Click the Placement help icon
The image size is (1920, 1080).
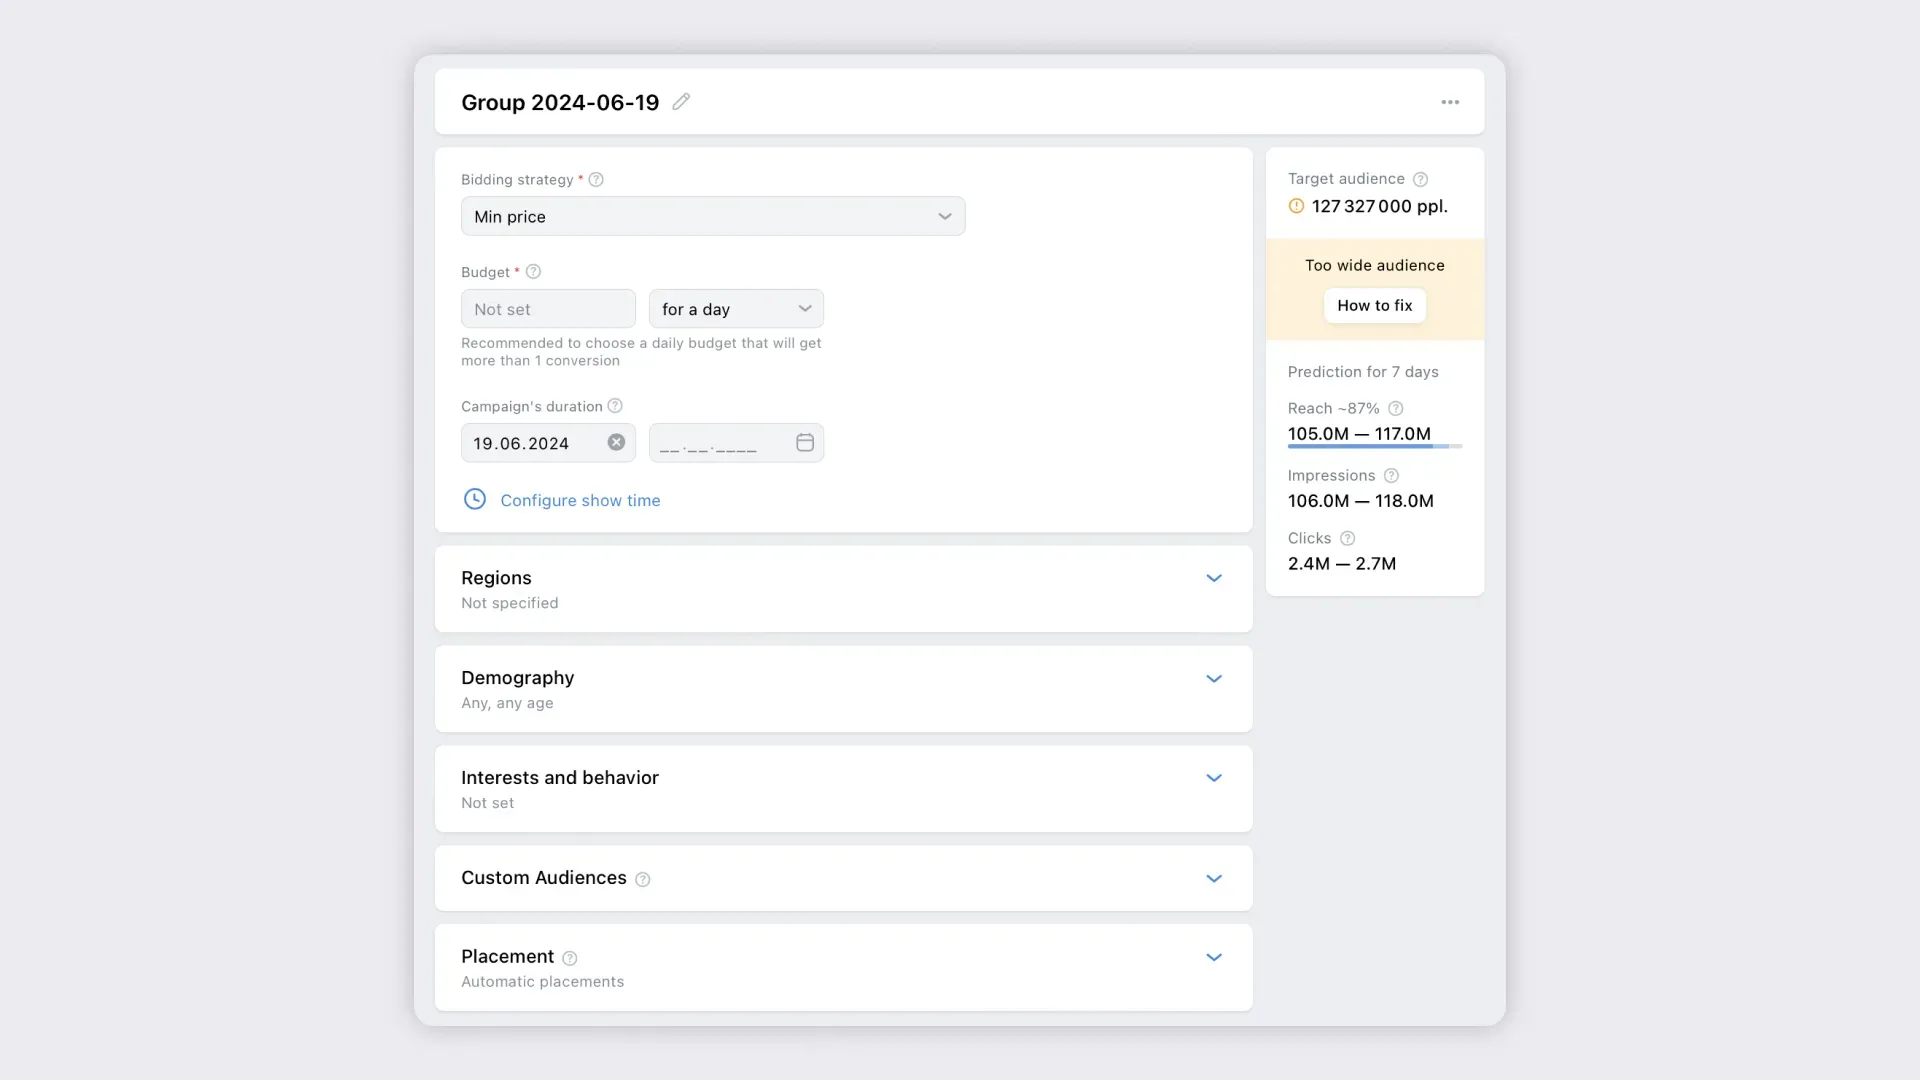(x=570, y=958)
